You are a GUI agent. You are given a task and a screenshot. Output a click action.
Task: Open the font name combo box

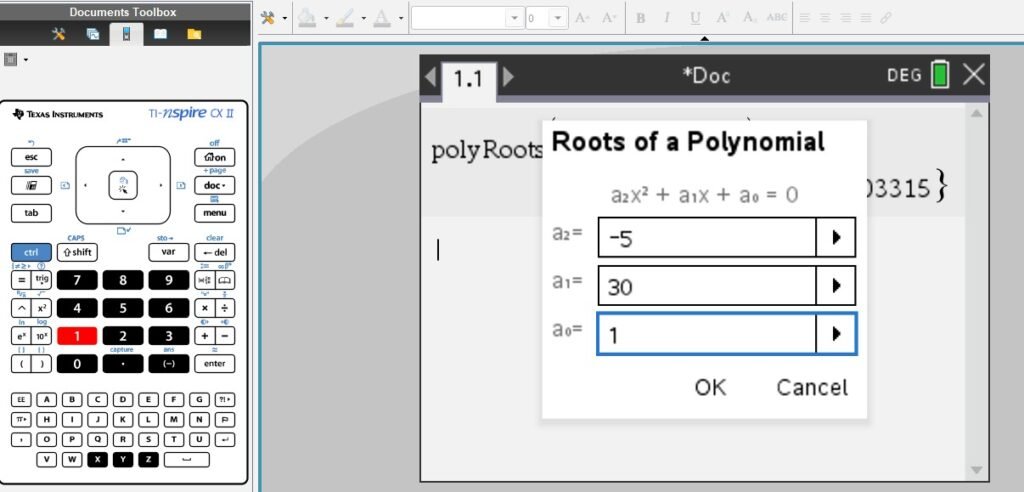click(x=468, y=18)
